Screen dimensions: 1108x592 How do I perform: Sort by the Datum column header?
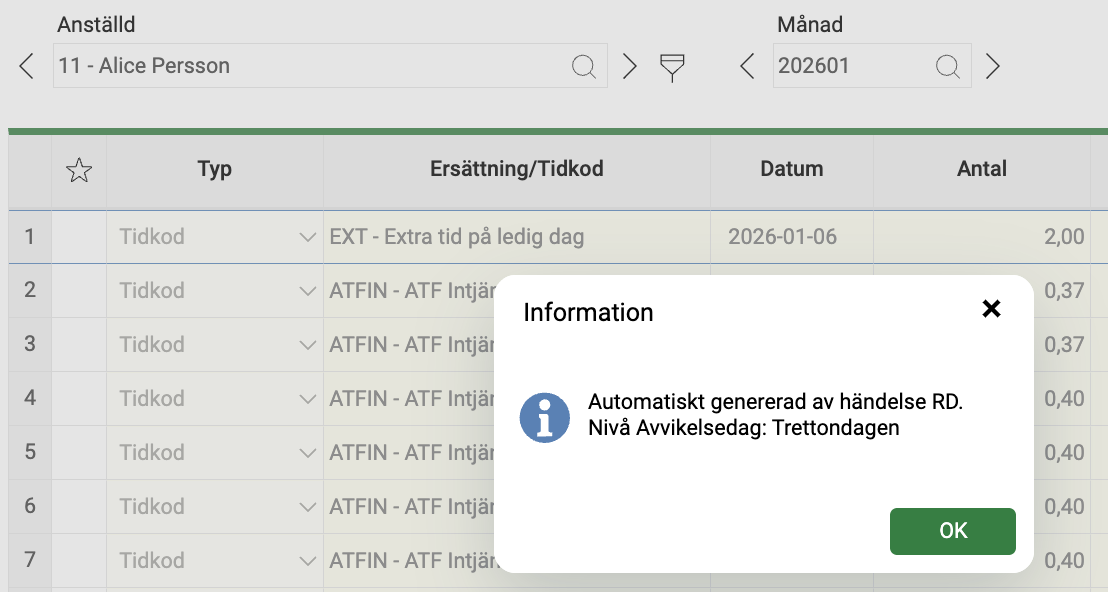[x=791, y=169]
